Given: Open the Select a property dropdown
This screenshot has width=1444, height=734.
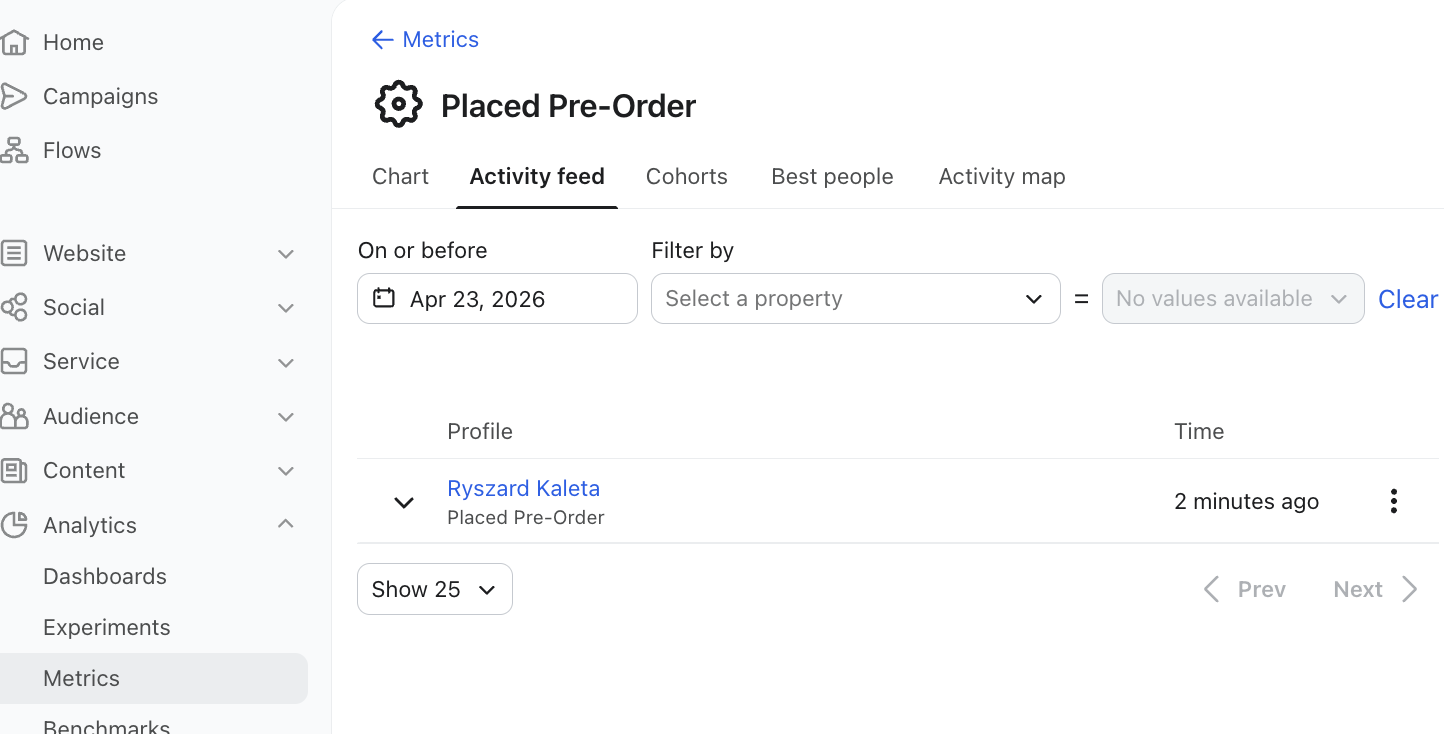Looking at the screenshot, I should pyautogui.click(x=855, y=298).
